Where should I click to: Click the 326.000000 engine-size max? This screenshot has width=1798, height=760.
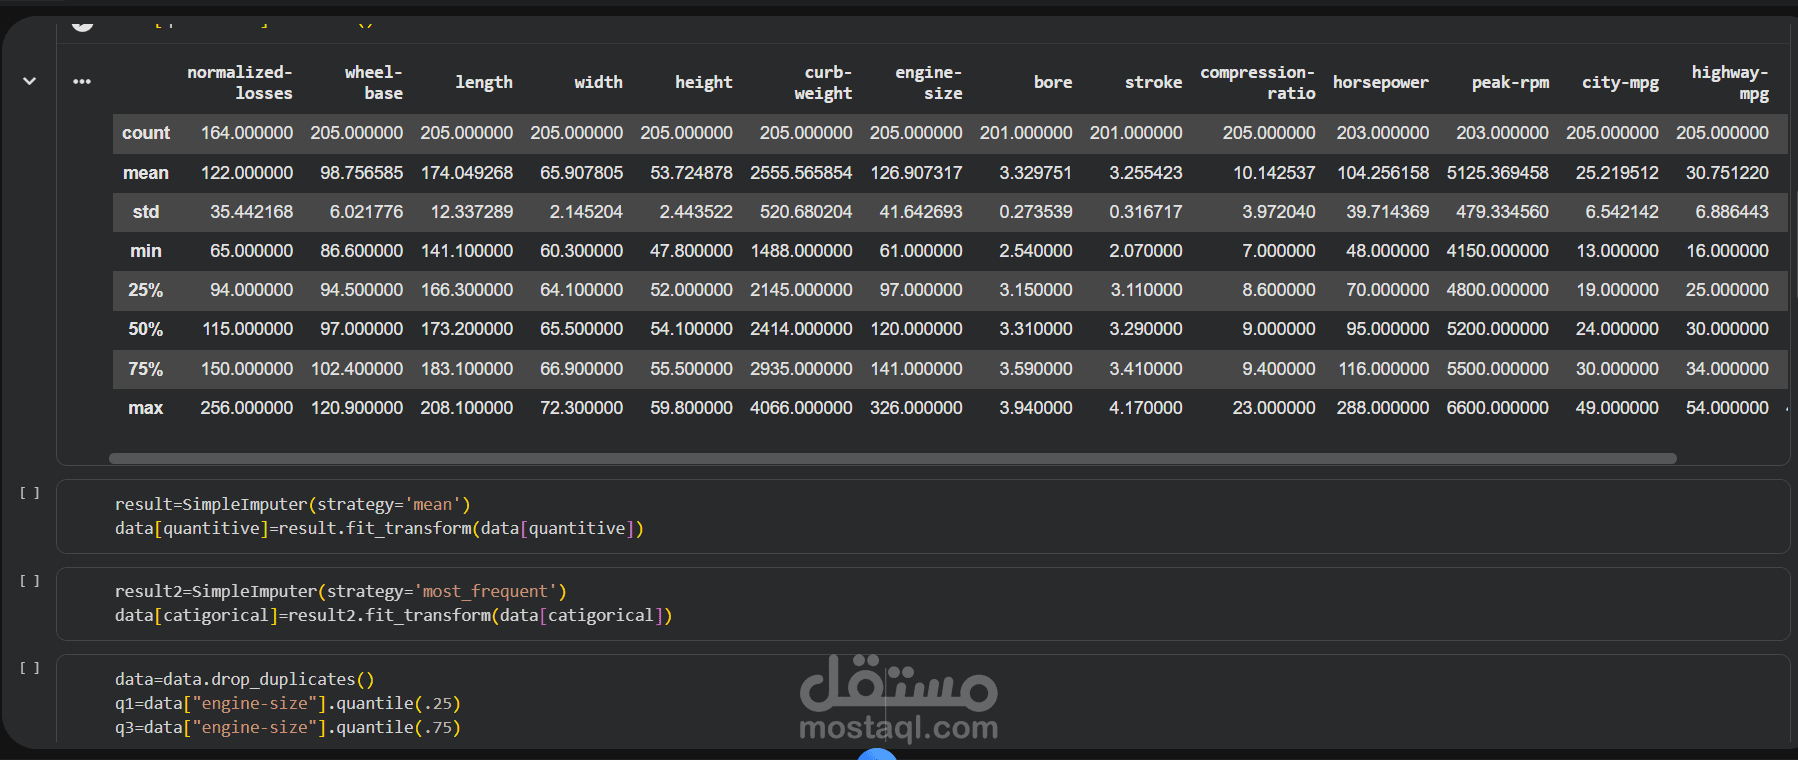pyautogui.click(x=916, y=408)
